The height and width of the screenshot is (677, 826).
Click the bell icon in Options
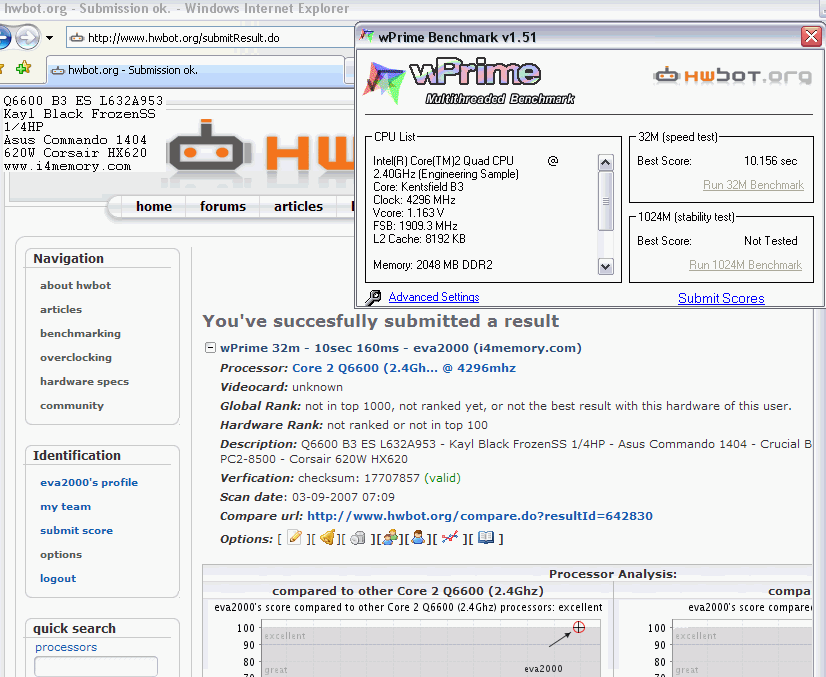[327, 538]
